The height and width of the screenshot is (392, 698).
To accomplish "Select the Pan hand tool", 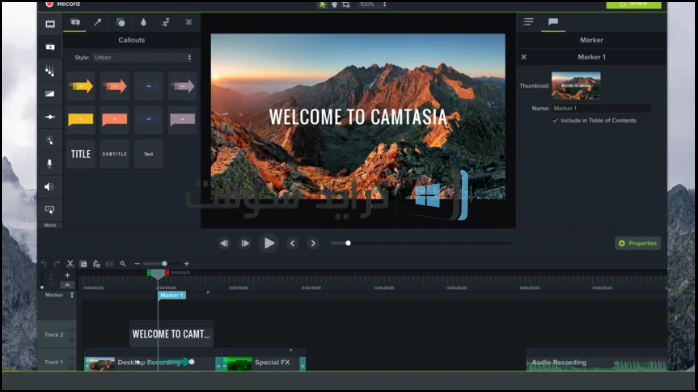I will point(334,4).
